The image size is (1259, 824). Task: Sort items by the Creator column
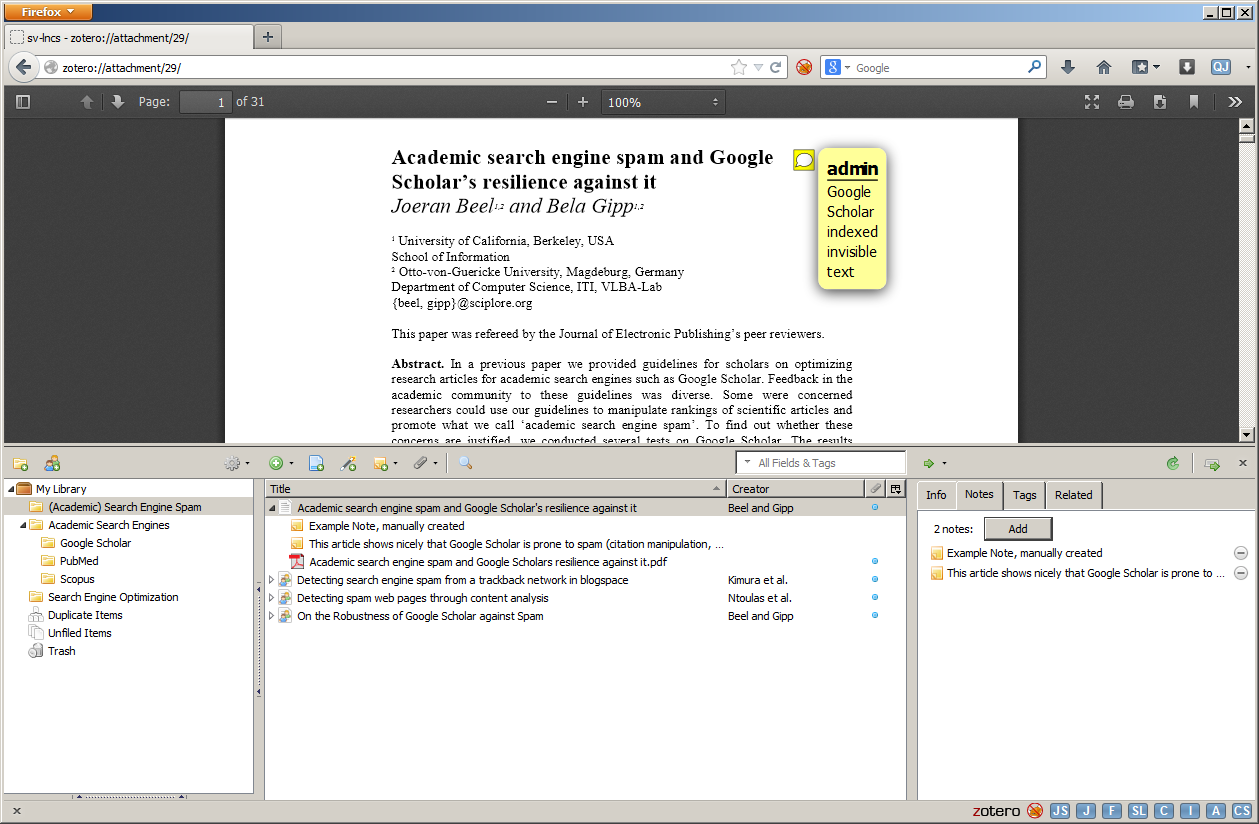[796, 489]
